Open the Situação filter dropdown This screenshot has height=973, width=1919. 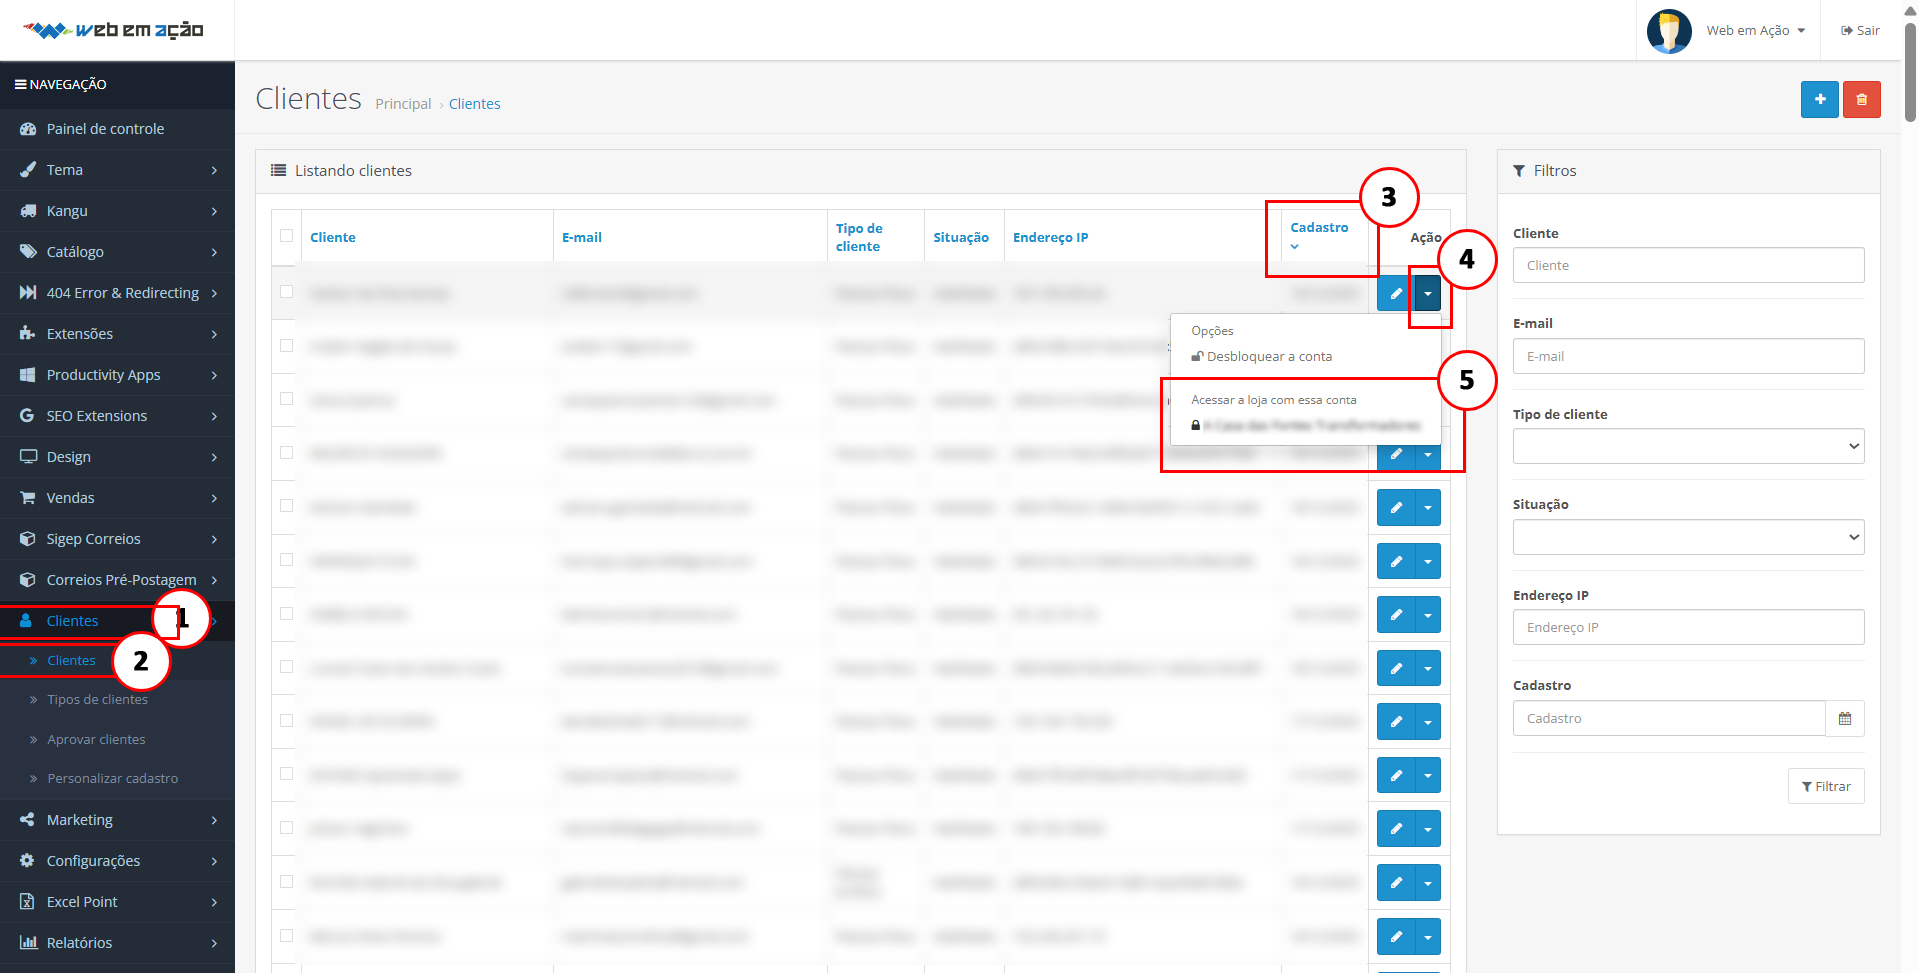pyautogui.click(x=1688, y=537)
